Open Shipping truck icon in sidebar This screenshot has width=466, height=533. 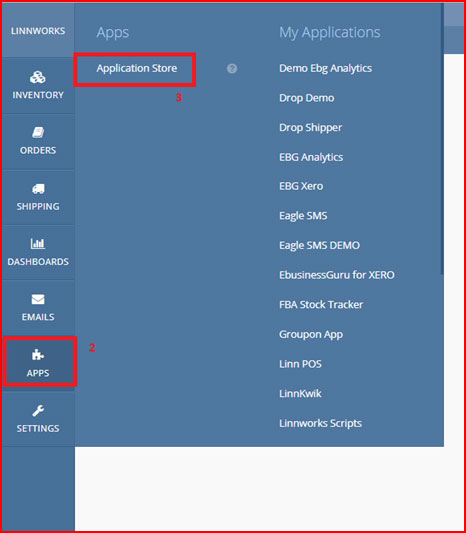38,189
